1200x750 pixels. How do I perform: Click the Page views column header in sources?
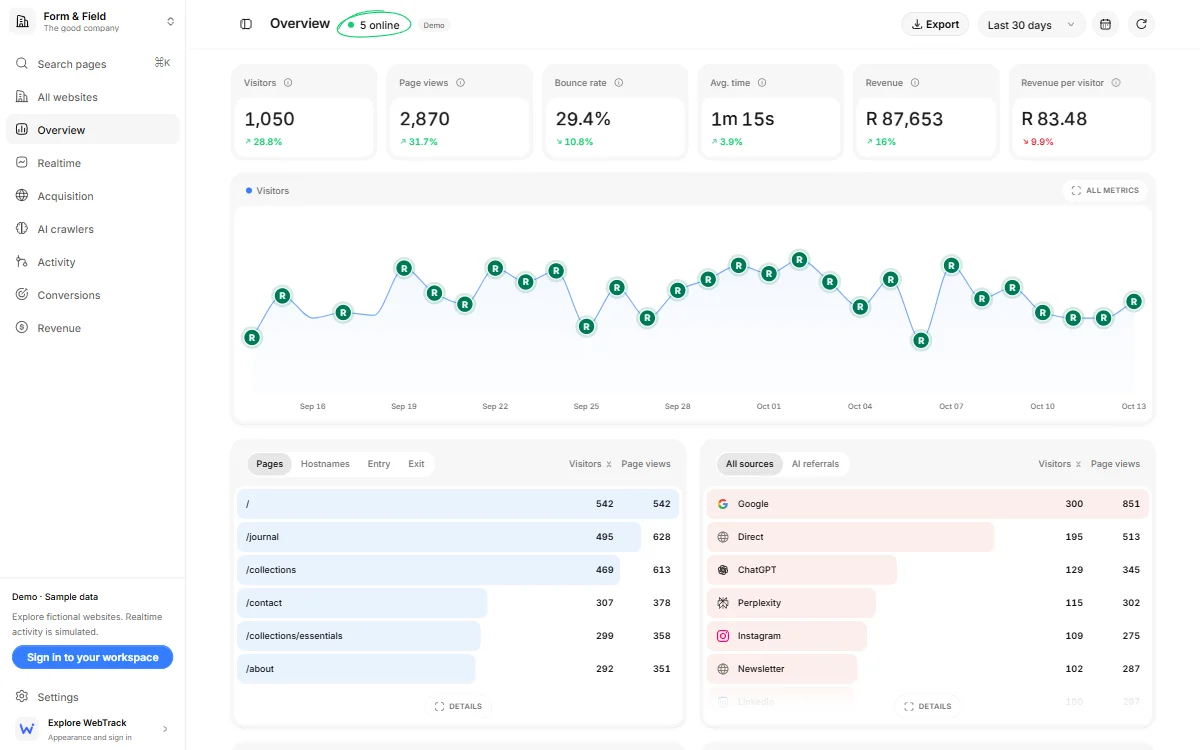coord(1115,464)
